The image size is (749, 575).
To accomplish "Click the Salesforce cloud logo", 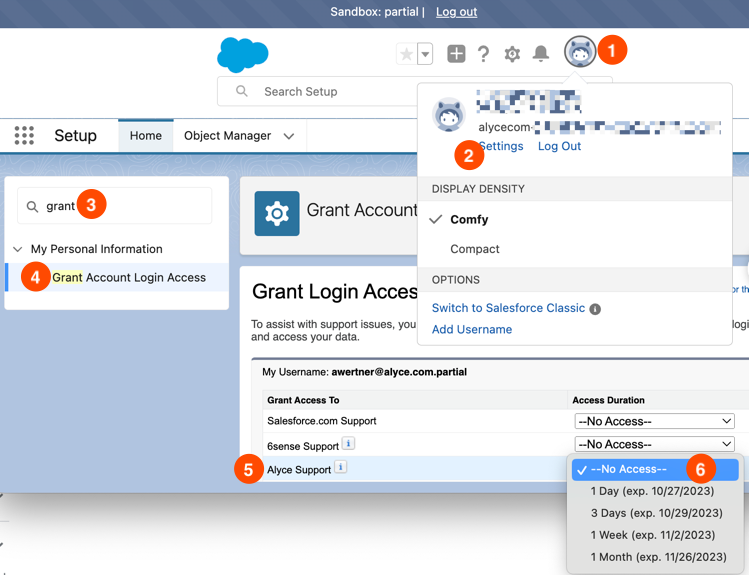I will click(x=243, y=55).
